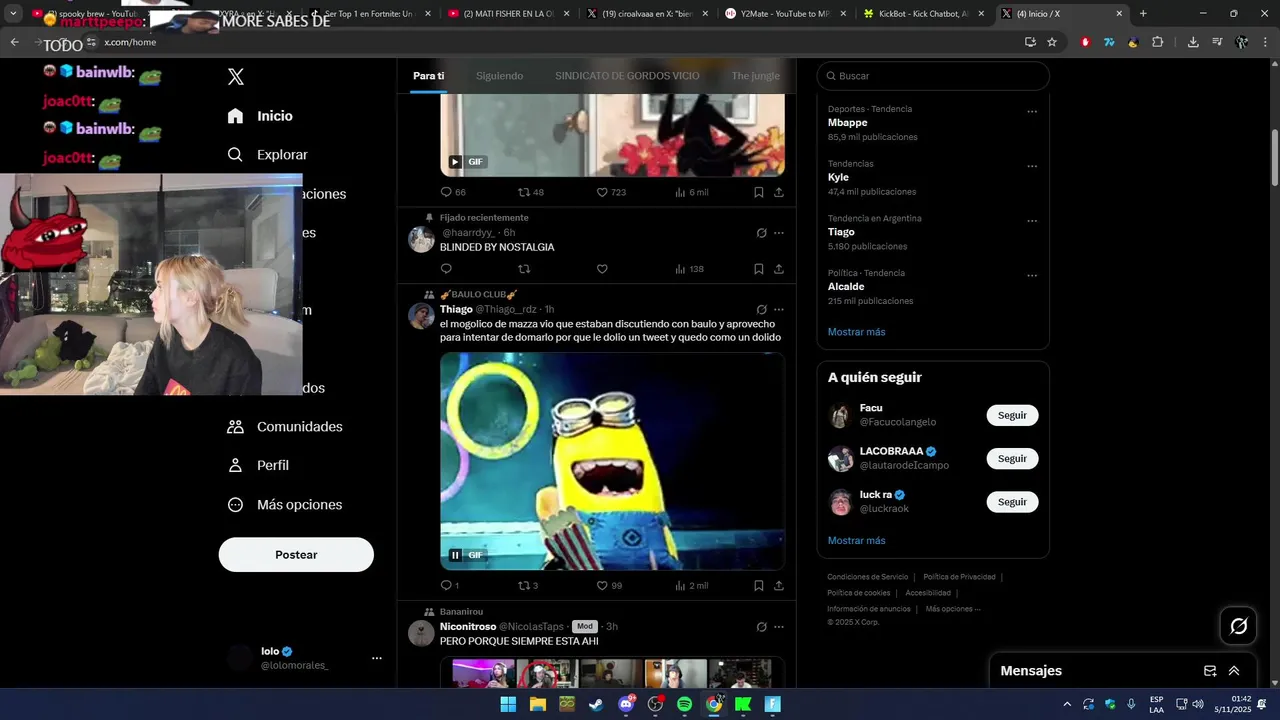Open Chrome downloads icon
1280x720 pixels.
tap(1193, 42)
